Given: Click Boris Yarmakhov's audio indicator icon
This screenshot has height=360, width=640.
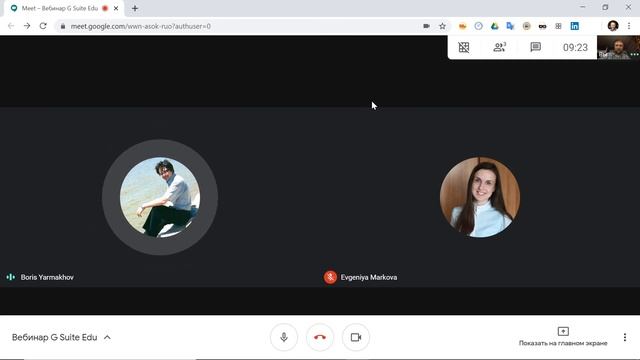Looking at the screenshot, I should [11, 277].
